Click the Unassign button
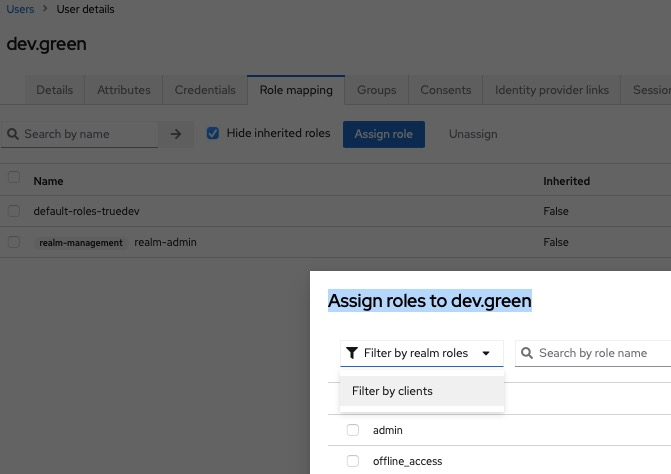 point(473,134)
